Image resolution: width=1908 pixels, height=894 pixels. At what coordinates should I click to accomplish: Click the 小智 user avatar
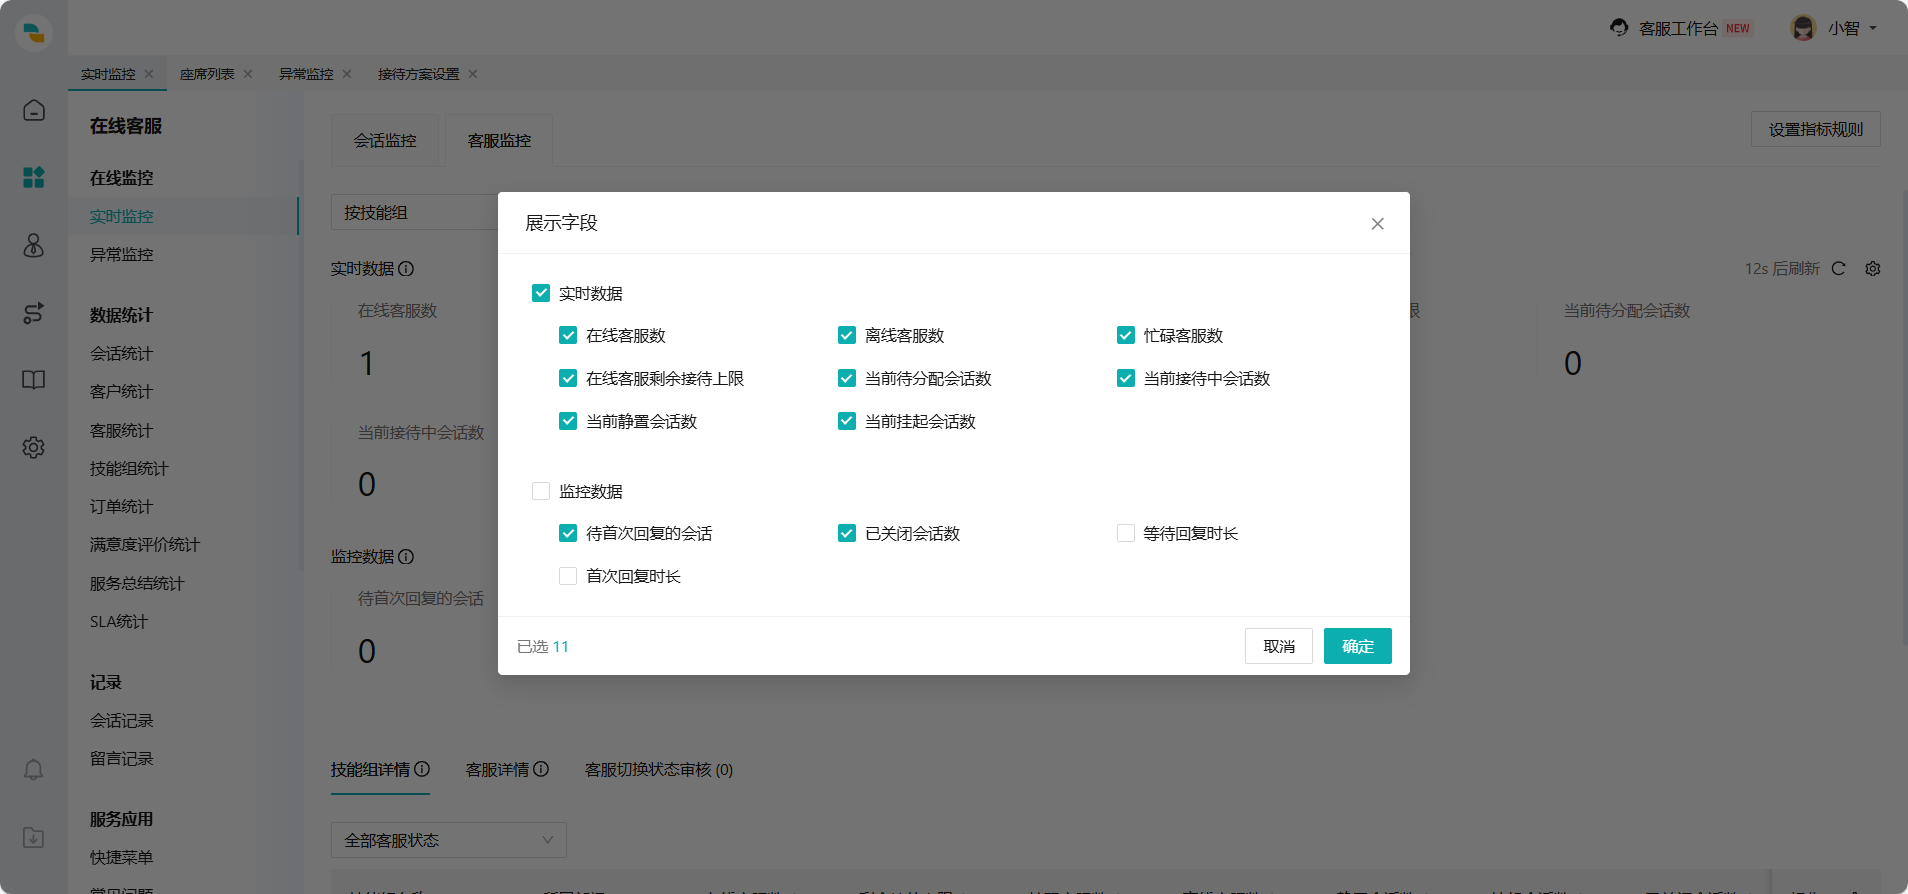point(1803,28)
